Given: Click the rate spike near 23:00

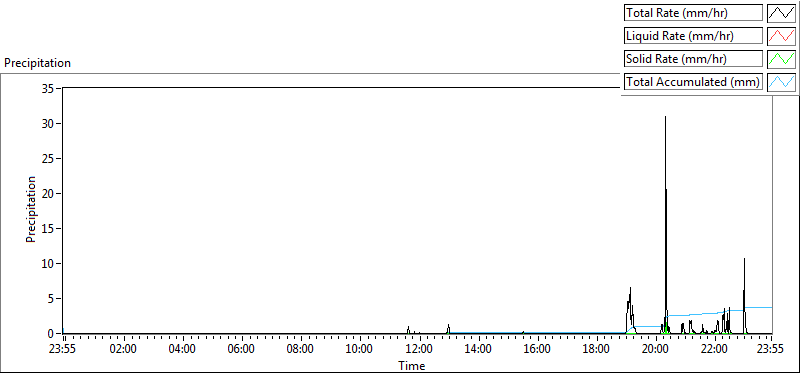Looking at the screenshot, I should 744,296.
